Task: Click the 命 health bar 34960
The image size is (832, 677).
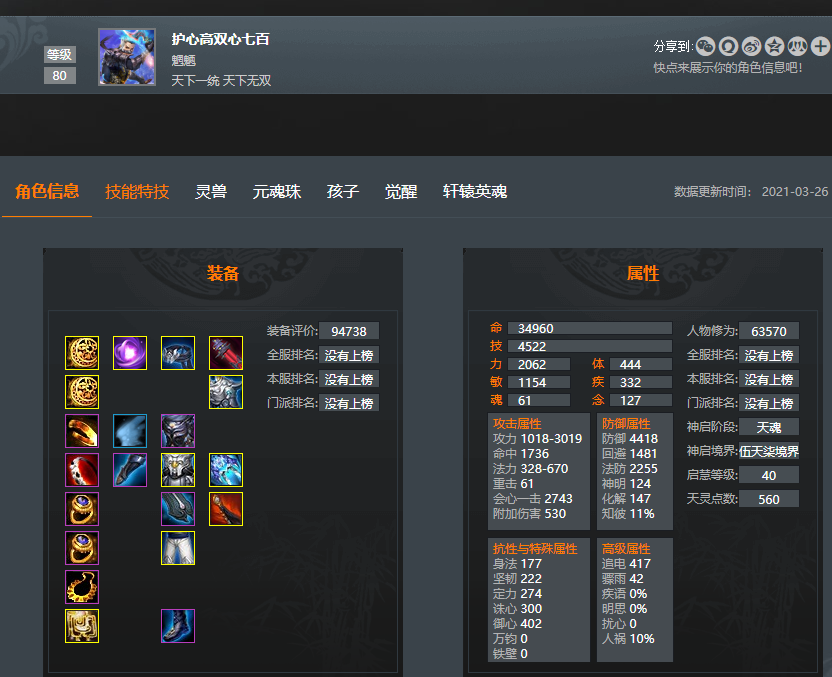Action: [590, 328]
